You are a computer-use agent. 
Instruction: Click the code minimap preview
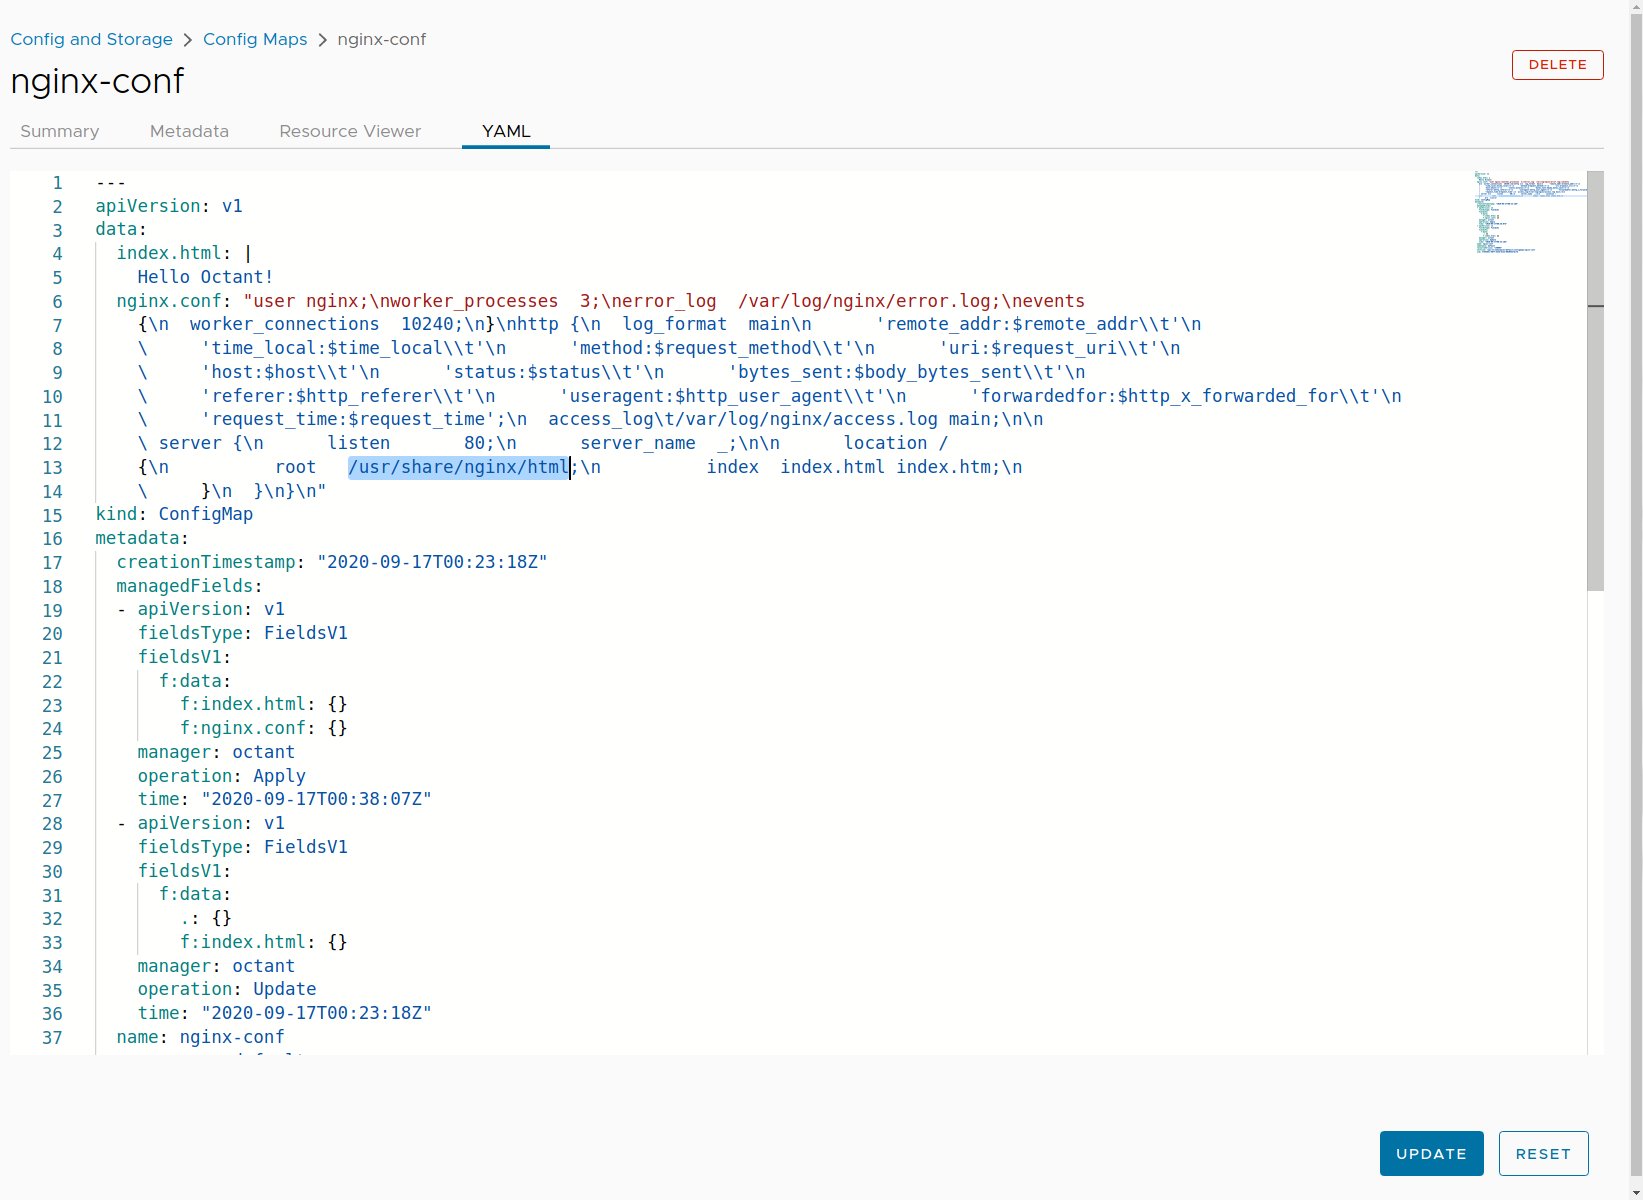click(1528, 212)
